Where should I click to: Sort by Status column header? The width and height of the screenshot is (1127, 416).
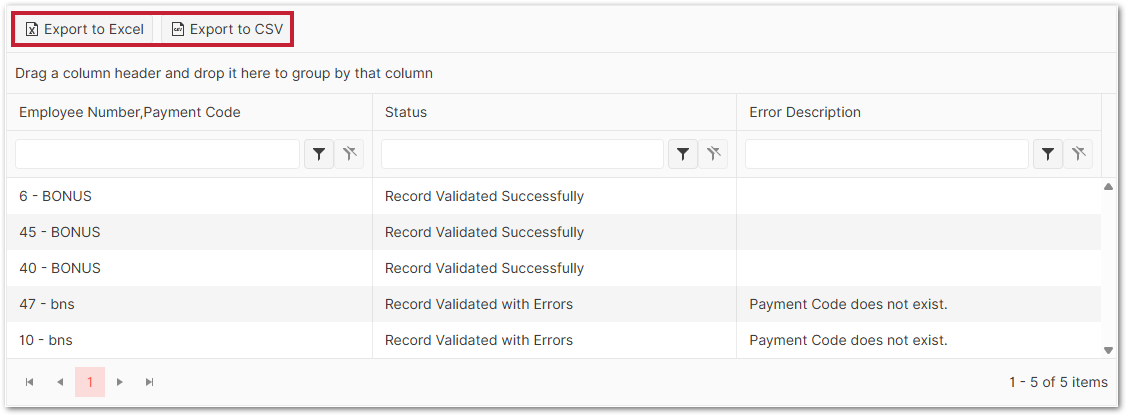pos(406,112)
